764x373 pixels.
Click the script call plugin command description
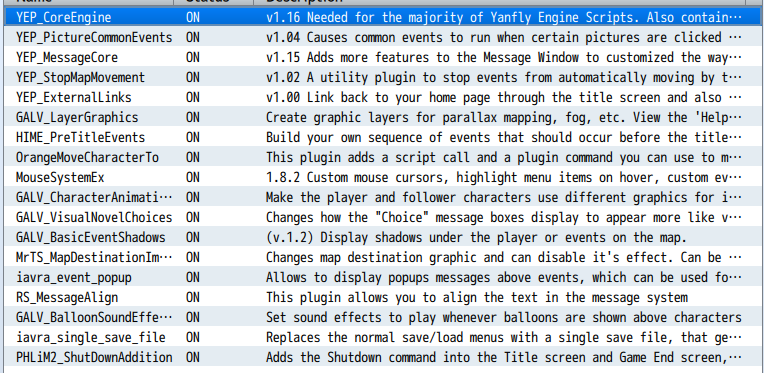[x=504, y=157]
